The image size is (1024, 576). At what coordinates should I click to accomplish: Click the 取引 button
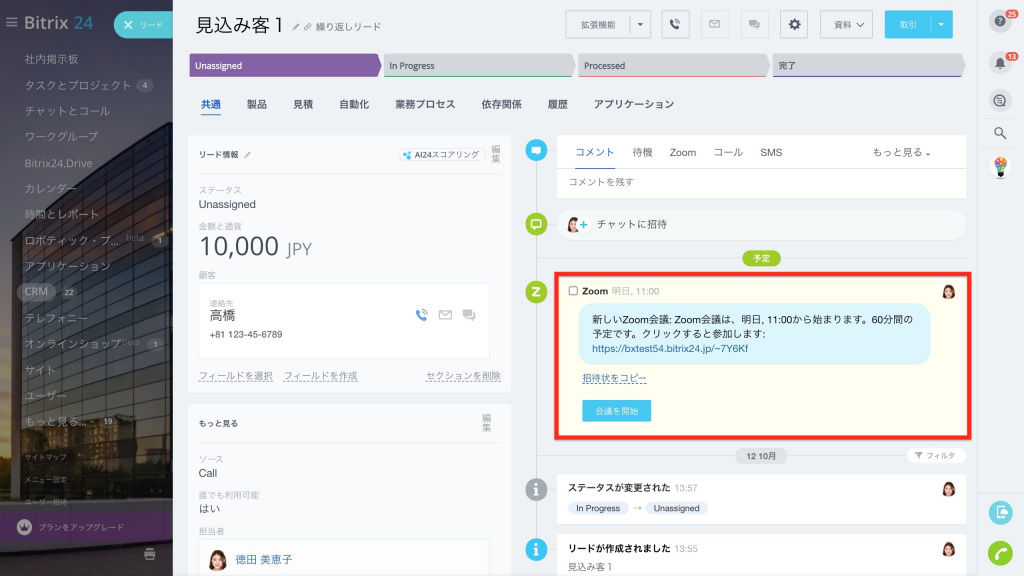[908, 25]
